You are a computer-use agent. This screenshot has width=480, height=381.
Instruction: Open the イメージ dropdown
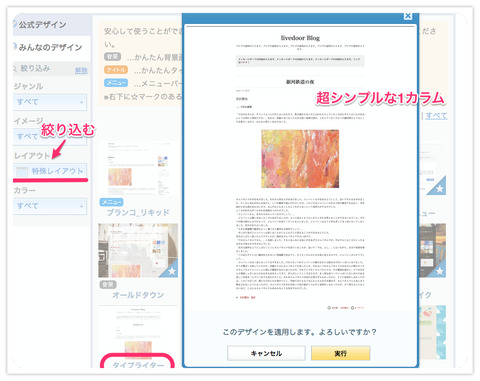[x=50, y=137]
